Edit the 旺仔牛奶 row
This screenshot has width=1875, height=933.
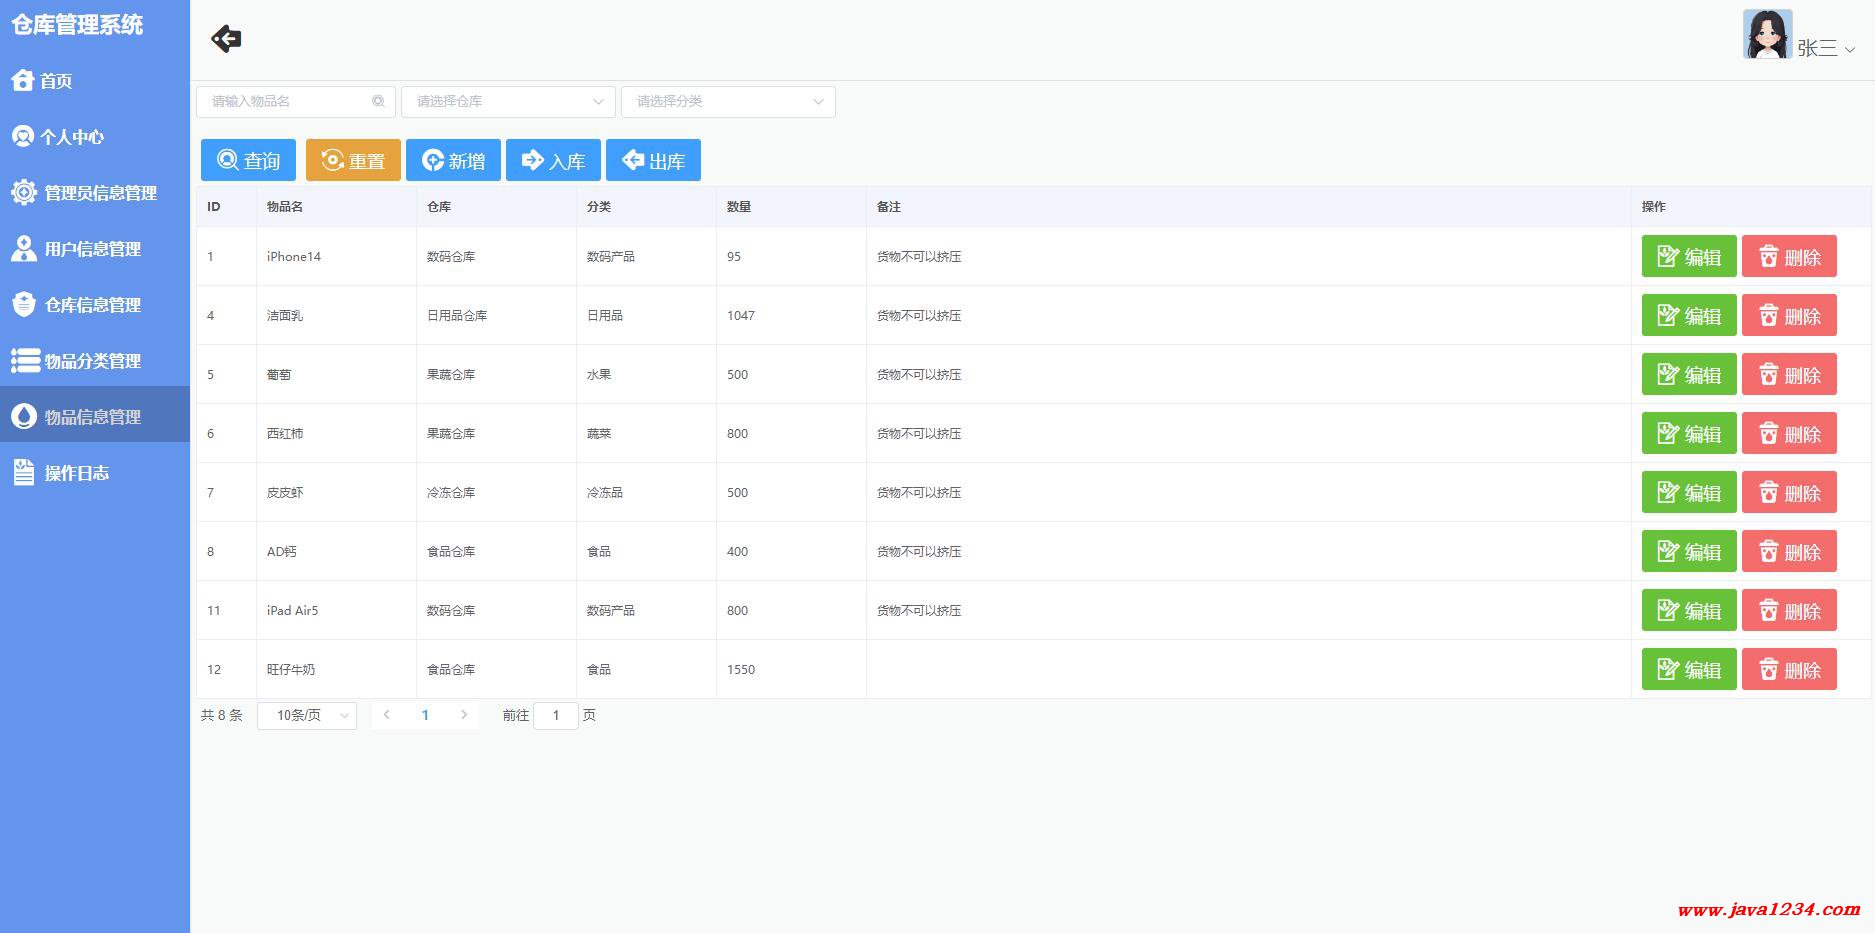click(x=1689, y=669)
